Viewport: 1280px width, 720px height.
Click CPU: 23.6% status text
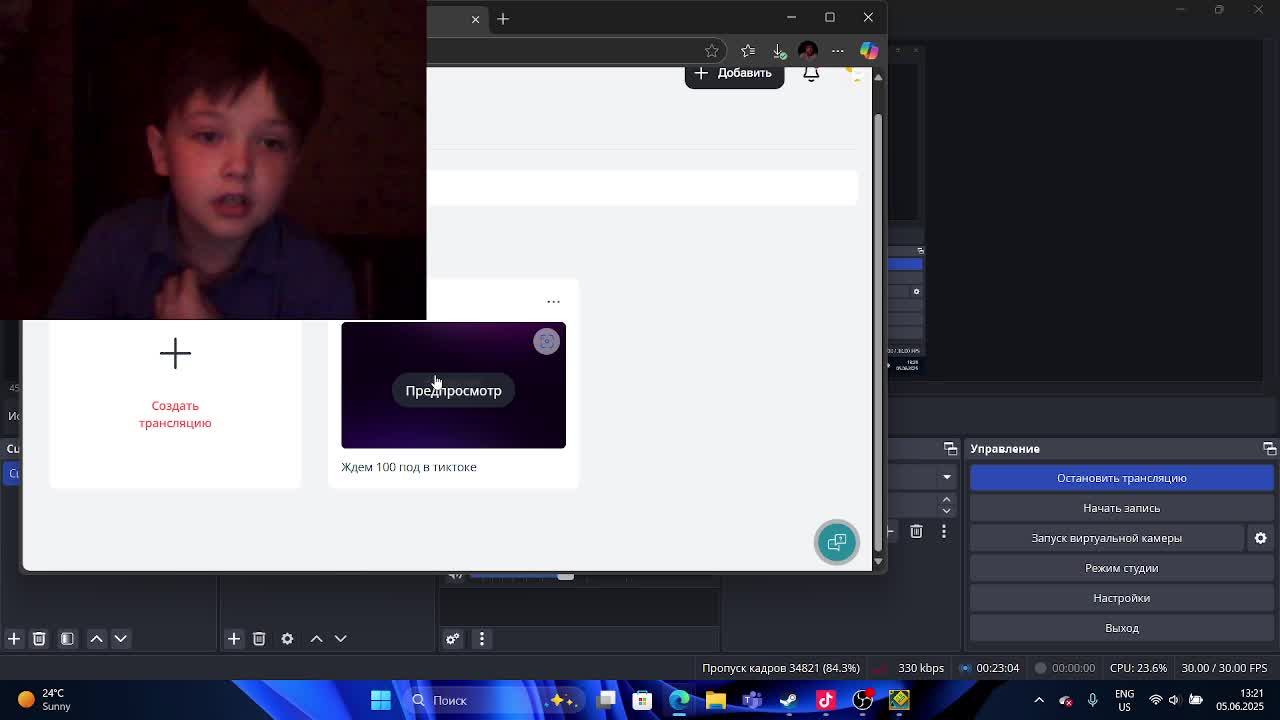click(x=1138, y=668)
